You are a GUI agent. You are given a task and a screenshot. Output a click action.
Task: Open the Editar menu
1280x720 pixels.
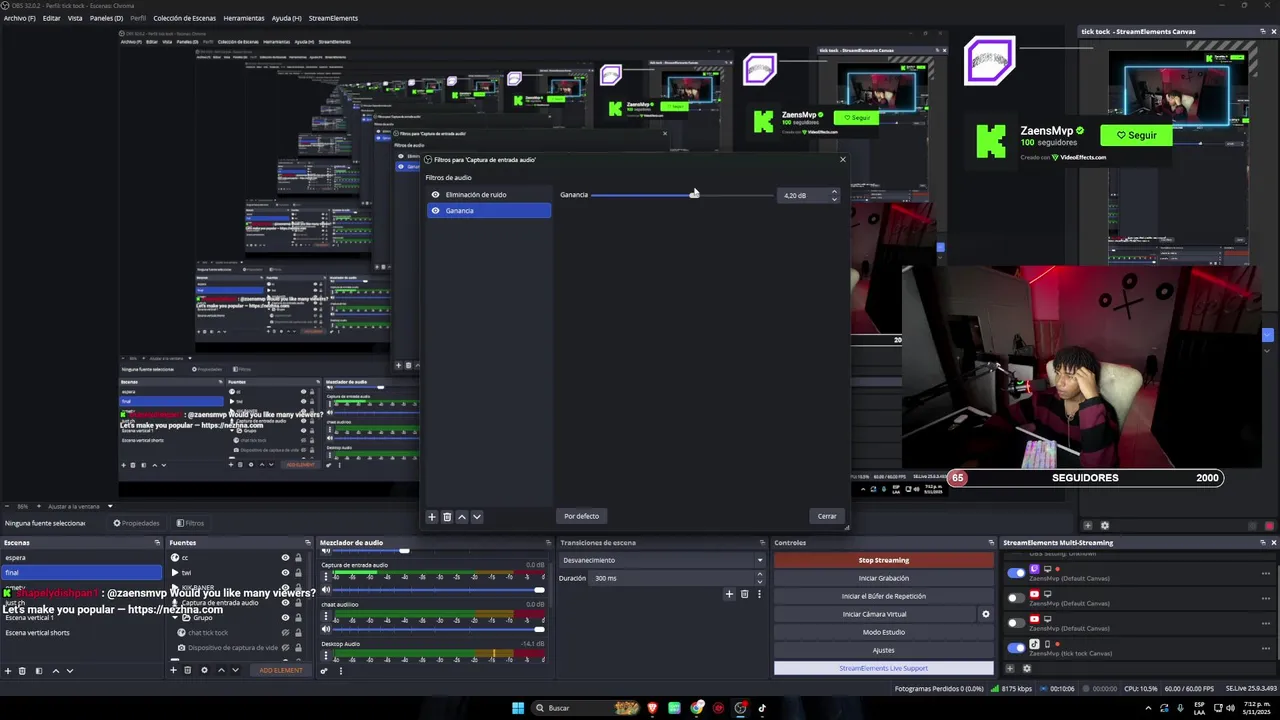(x=51, y=18)
